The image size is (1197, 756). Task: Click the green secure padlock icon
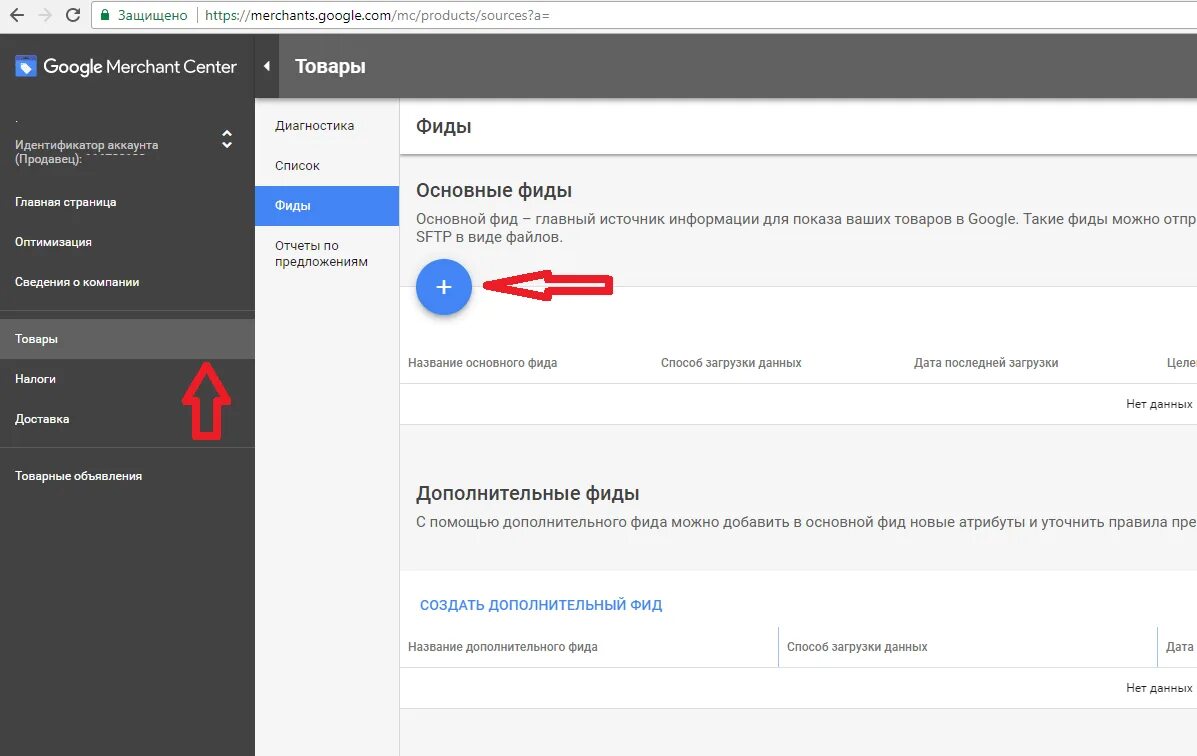pos(105,15)
